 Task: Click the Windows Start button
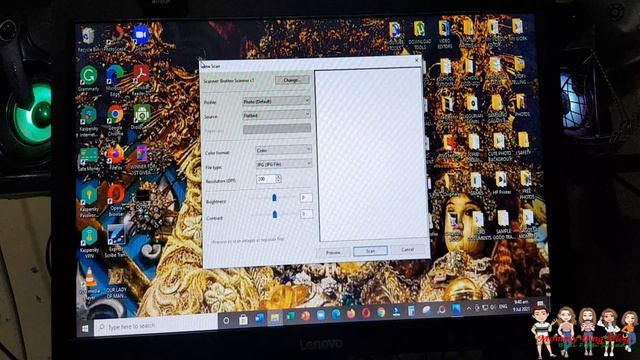click(85, 329)
